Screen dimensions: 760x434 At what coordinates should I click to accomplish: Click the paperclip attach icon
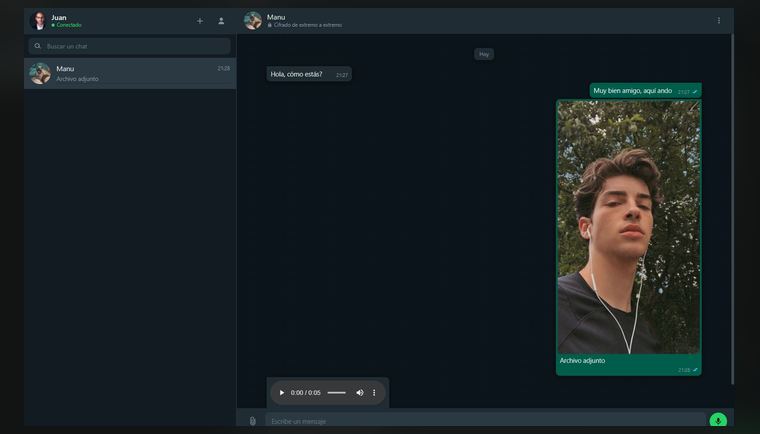[253, 421]
